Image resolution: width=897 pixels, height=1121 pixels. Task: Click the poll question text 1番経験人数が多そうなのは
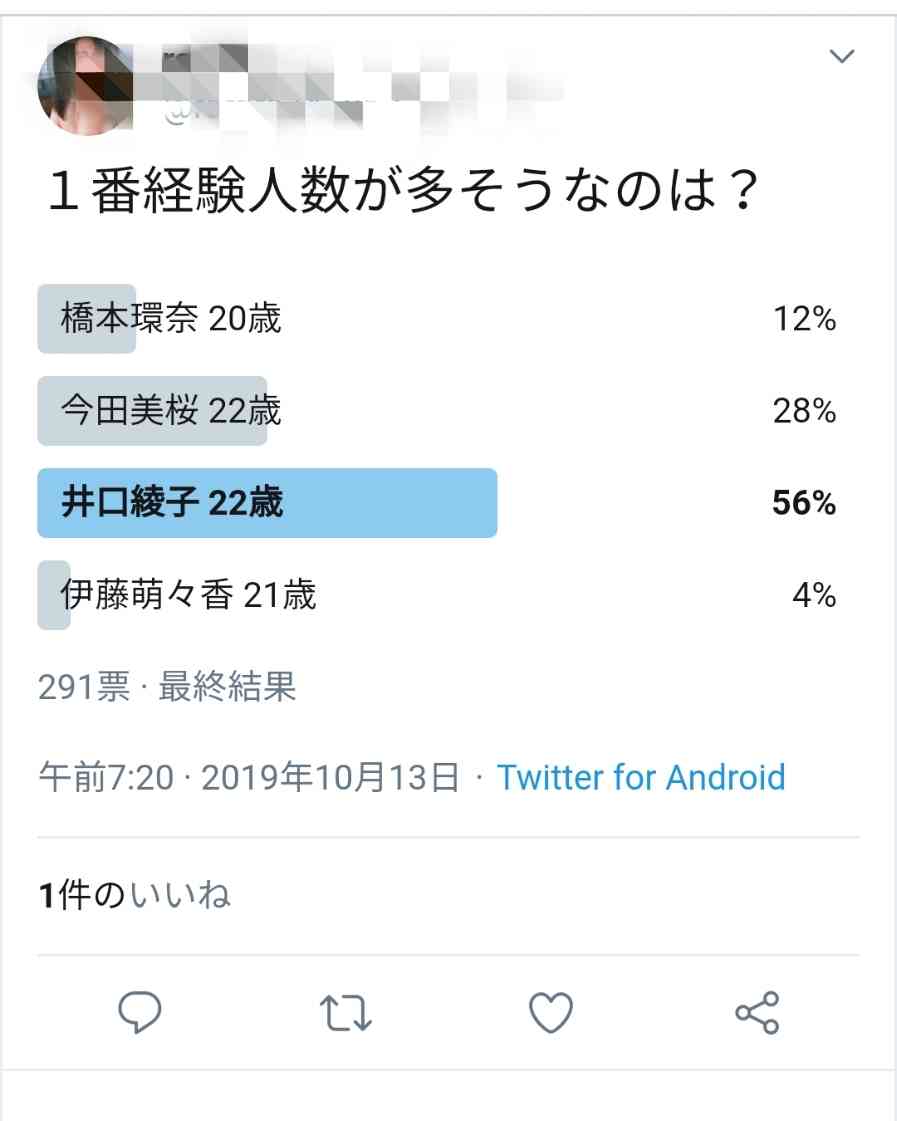[x=404, y=191]
